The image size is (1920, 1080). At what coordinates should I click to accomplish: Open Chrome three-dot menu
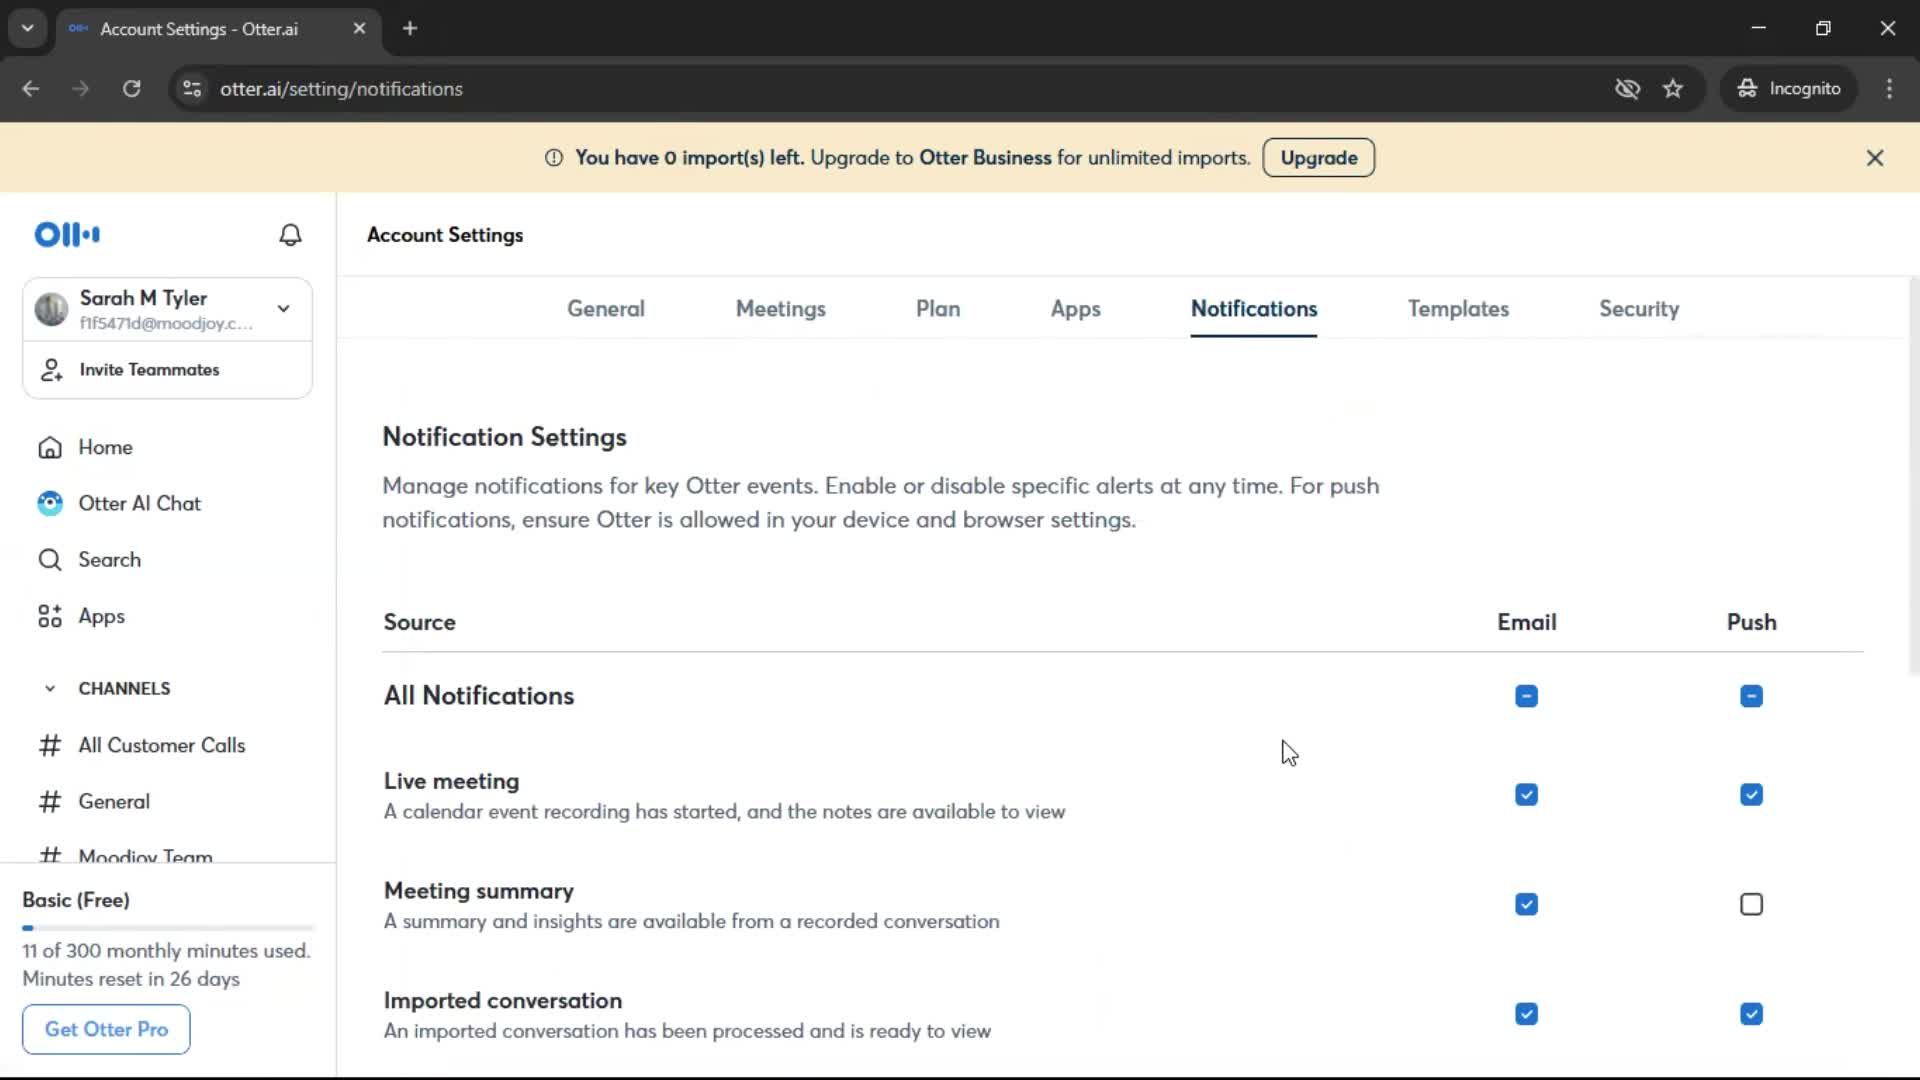(1889, 89)
